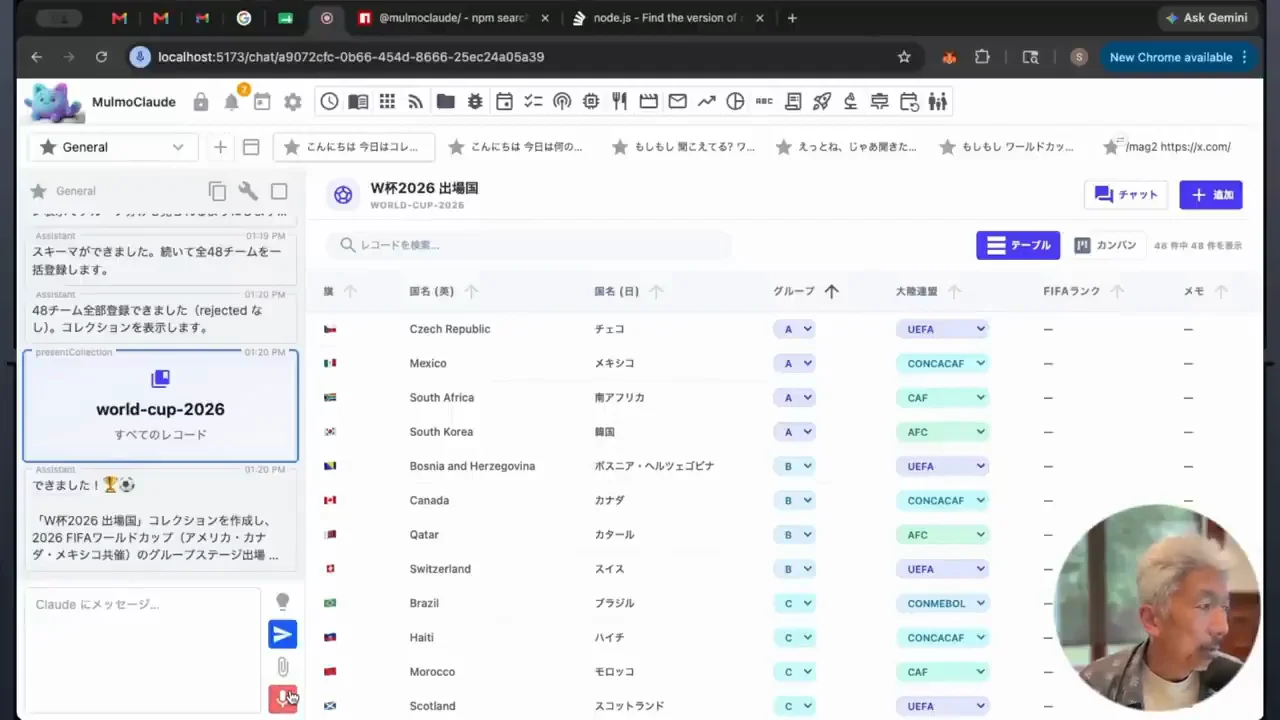Viewport: 1280px width, 720px height.
Task: Open the apps grid icon in toolbar
Action: 387,101
